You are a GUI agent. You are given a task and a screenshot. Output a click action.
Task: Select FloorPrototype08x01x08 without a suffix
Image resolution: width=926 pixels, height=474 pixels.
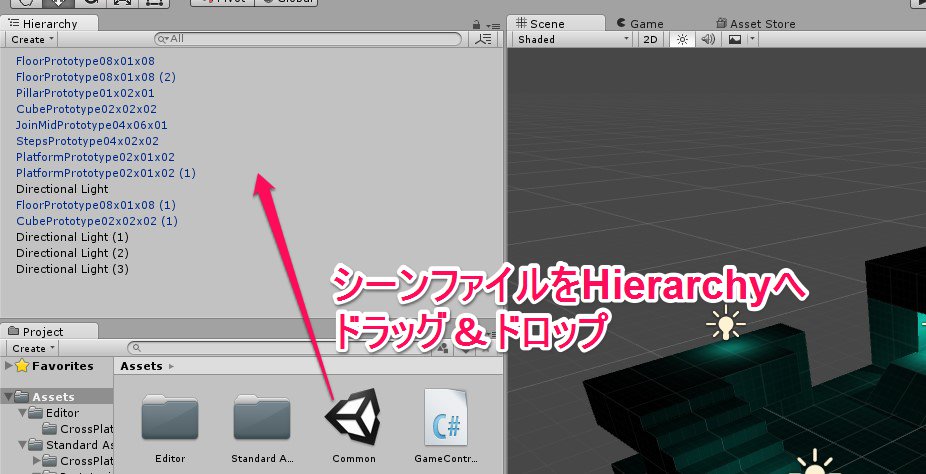[85, 61]
